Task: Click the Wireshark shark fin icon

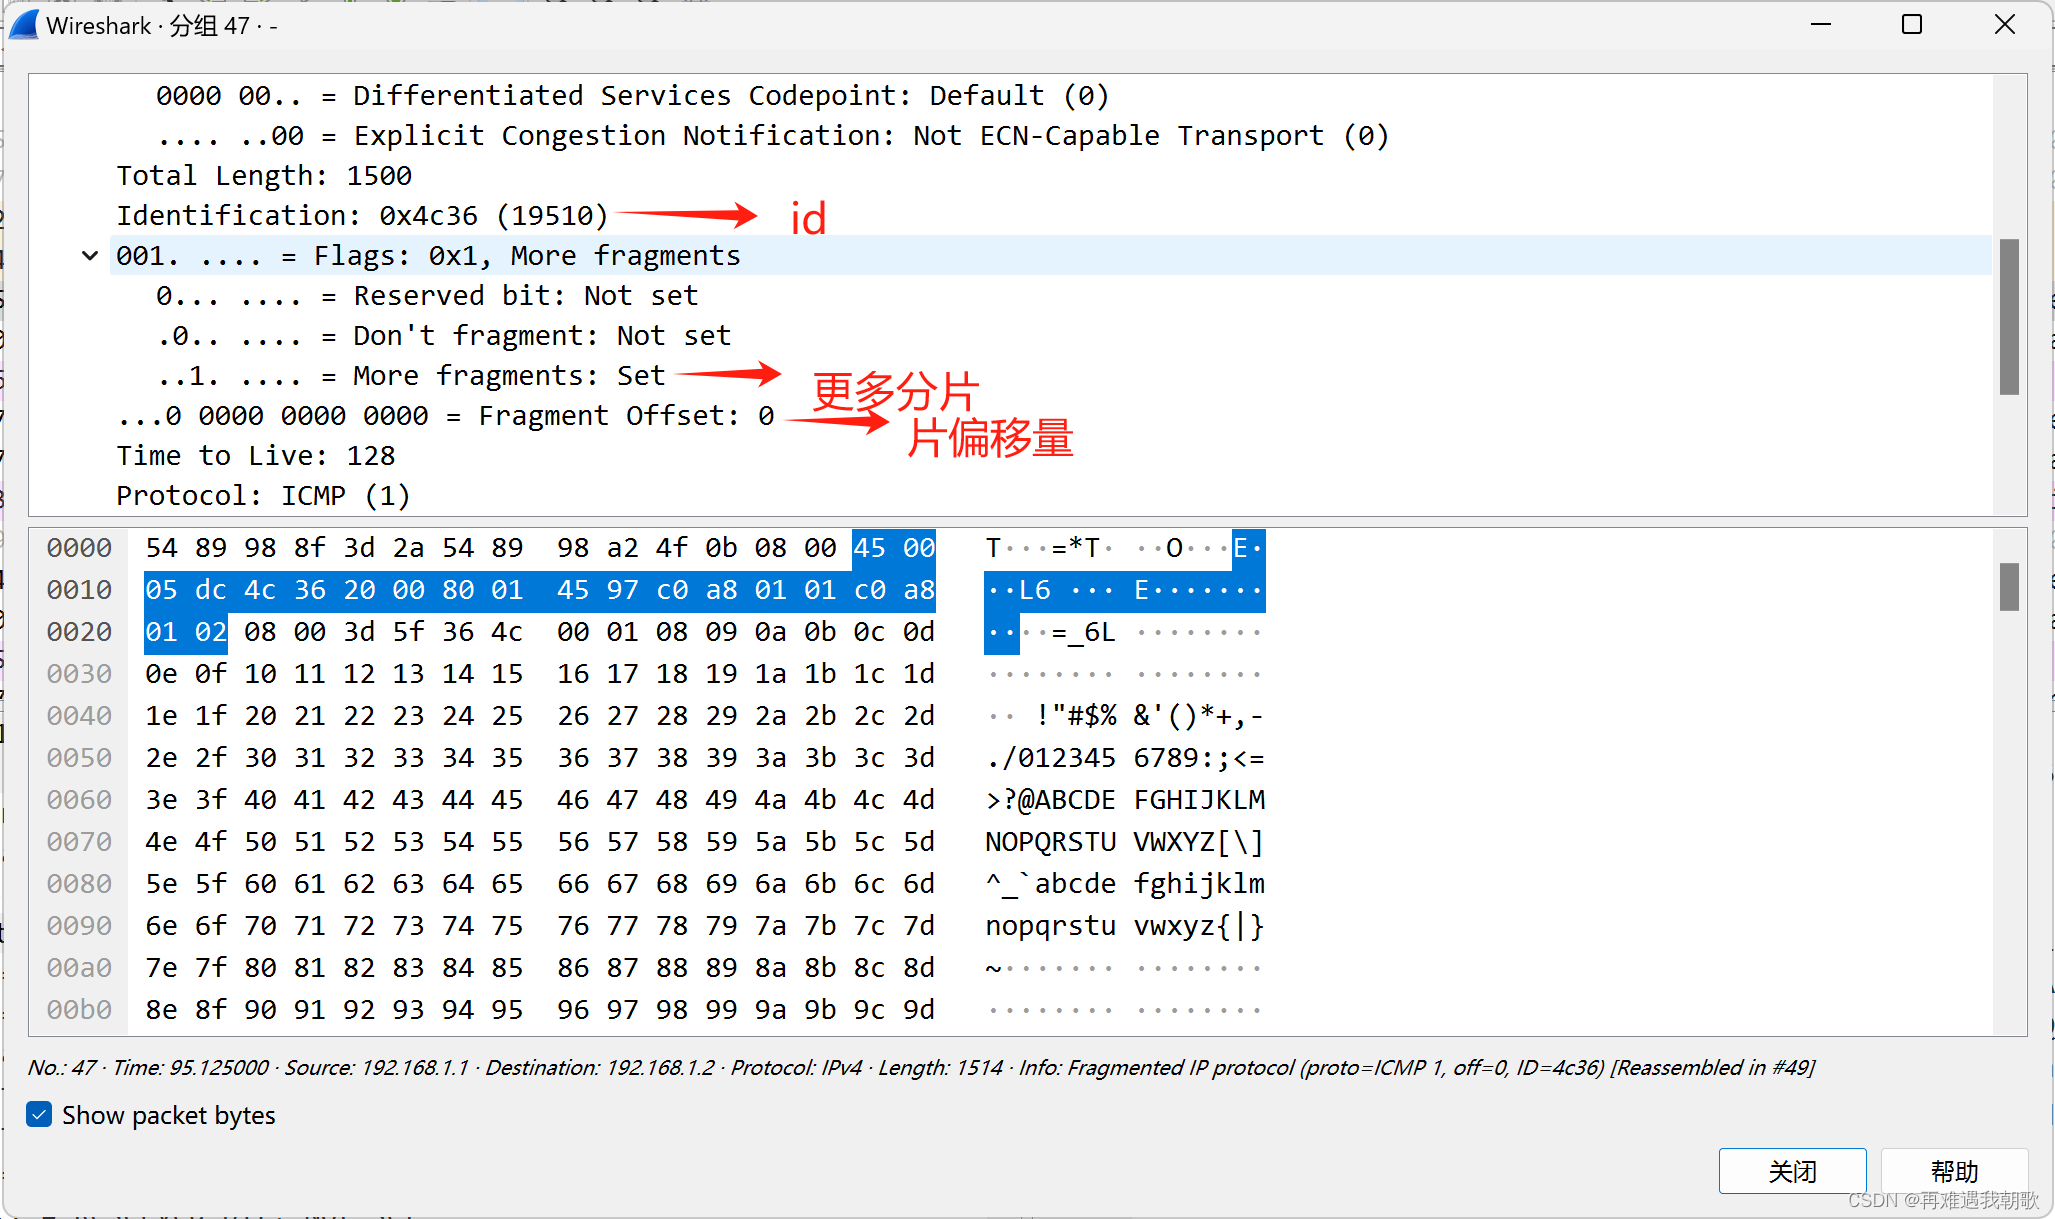Action: 24,25
